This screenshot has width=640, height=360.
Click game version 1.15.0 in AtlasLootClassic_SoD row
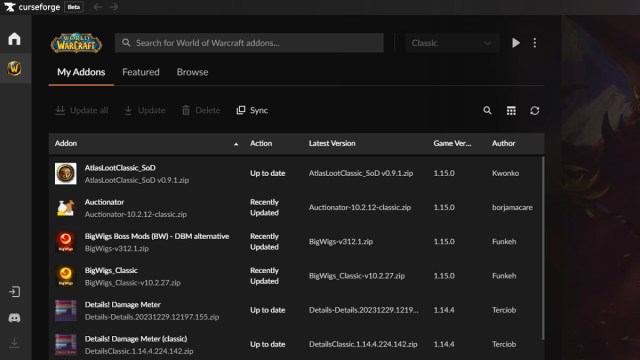click(x=444, y=173)
